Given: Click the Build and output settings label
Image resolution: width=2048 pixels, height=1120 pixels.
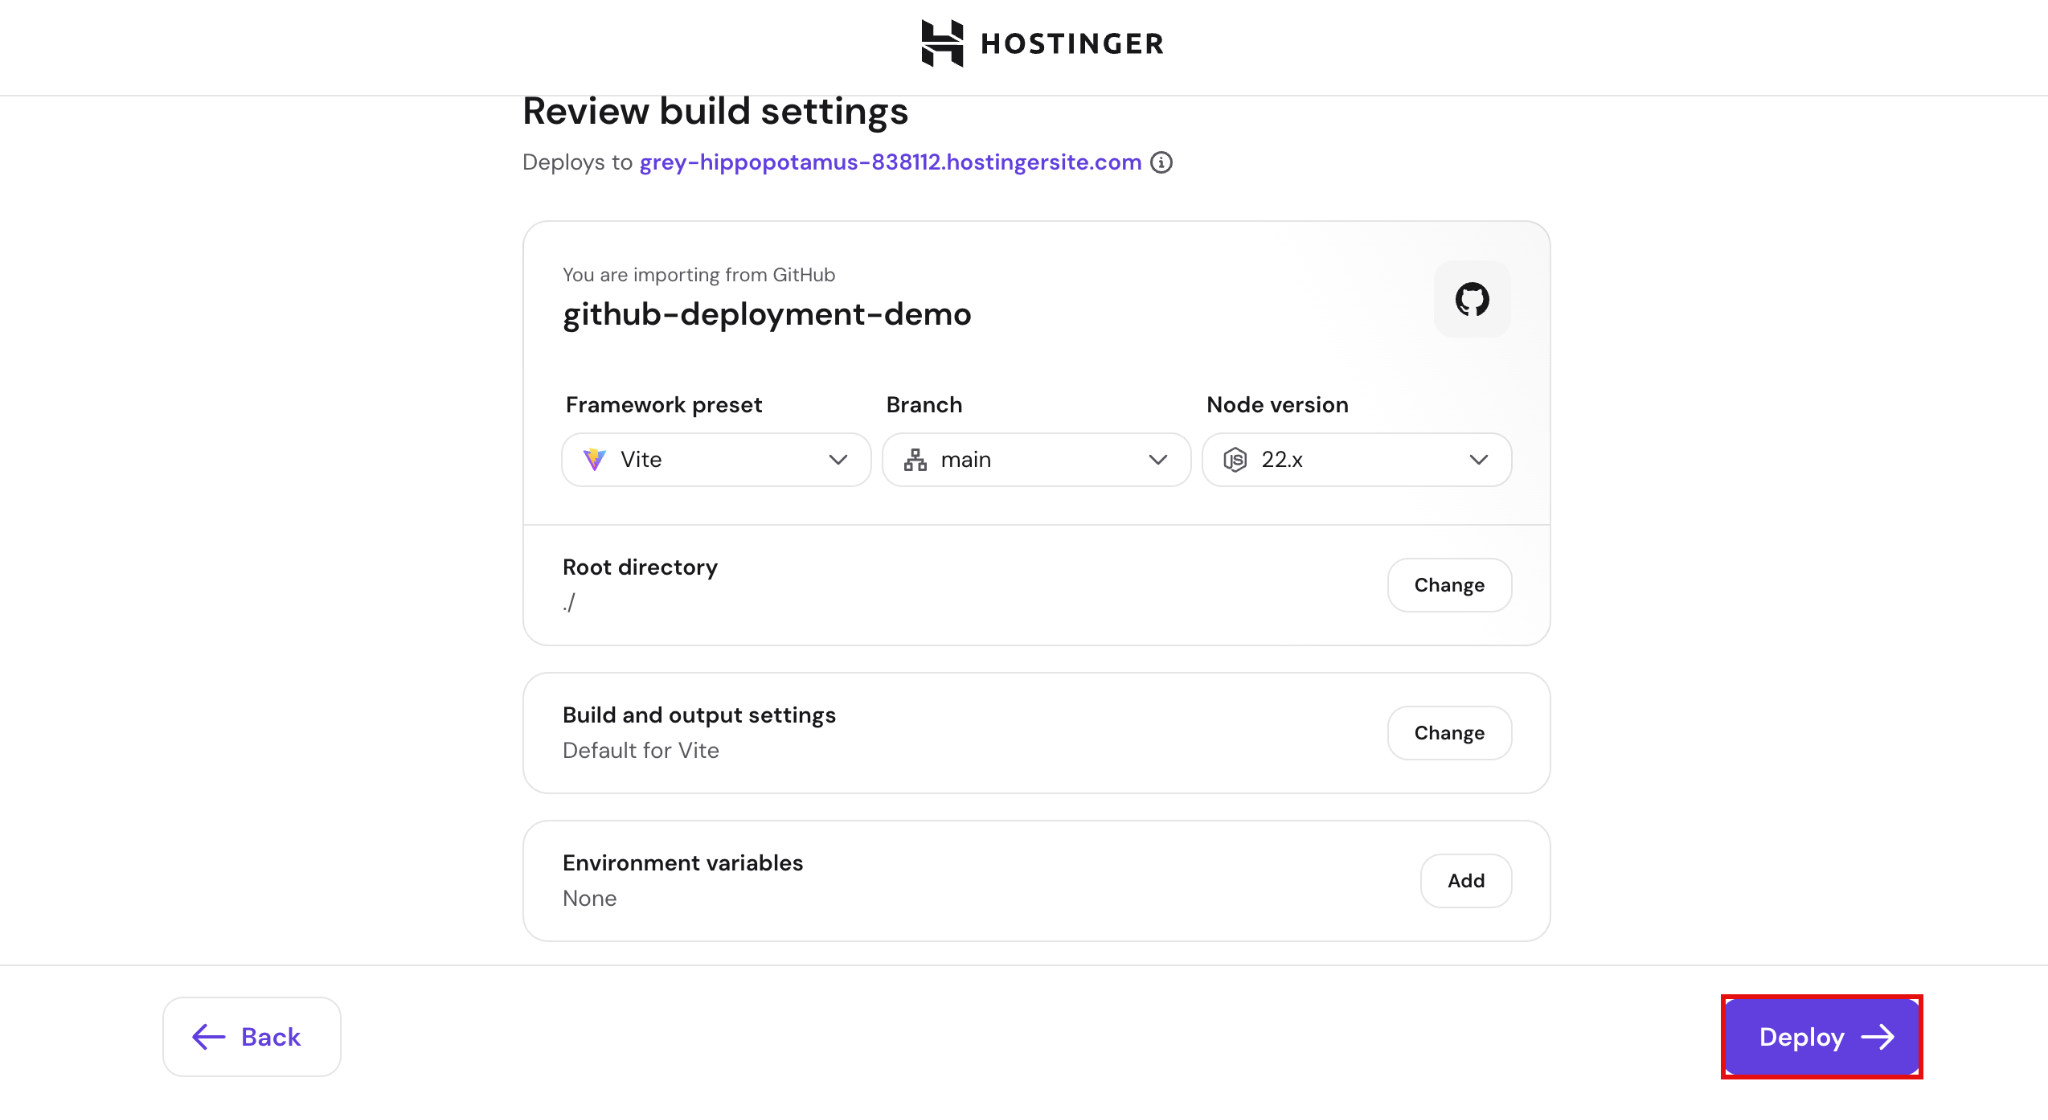Looking at the screenshot, I should point(699,715).
